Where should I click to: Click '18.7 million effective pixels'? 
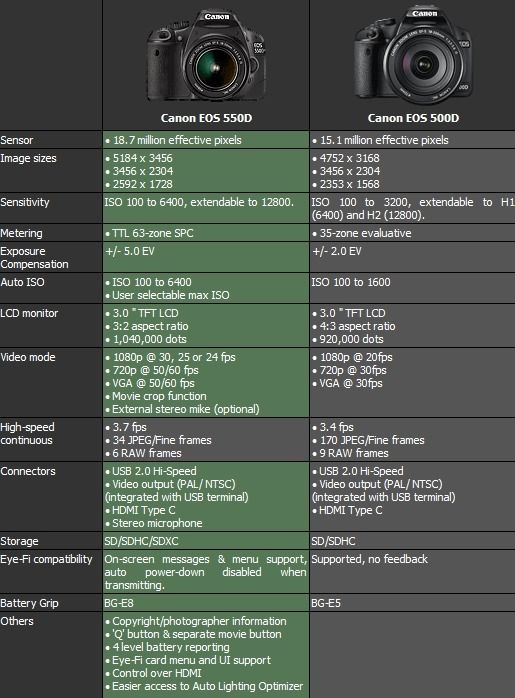(177, 140)
